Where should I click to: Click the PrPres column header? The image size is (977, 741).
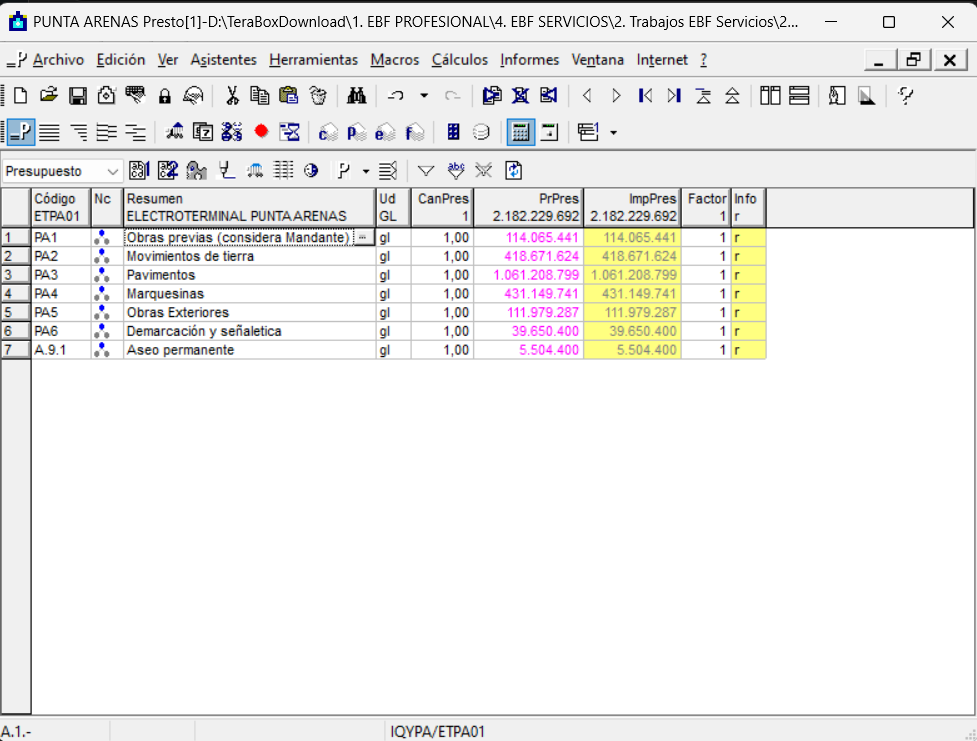tap(528, 208)
